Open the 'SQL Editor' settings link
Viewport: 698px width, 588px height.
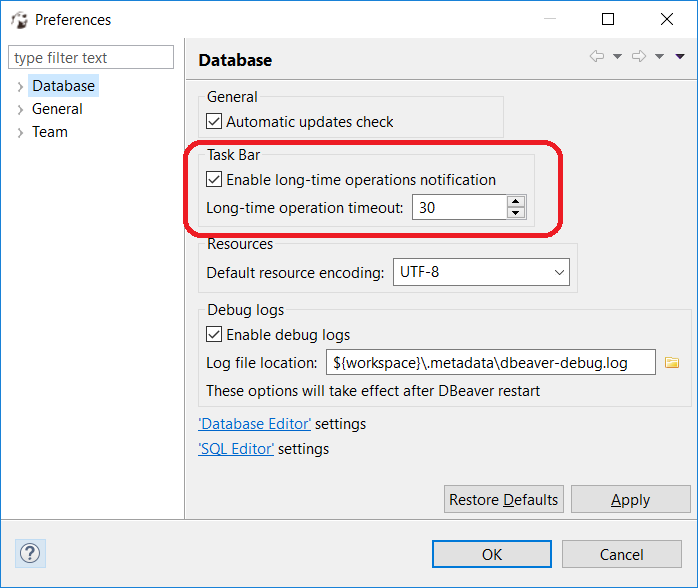(236, 449)
